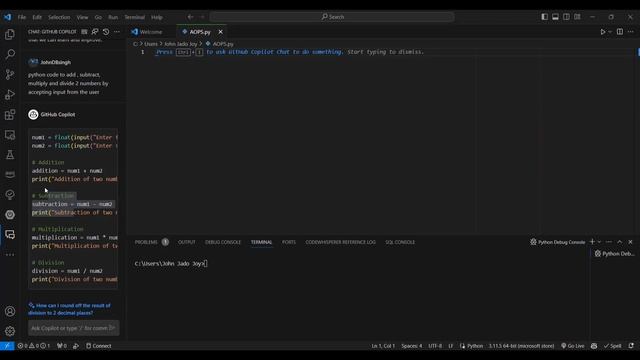Open the Spaces: 4 indentation setting
The height and width of the screenshot is (360, 640).
pyautogui.click(x=411, y=346)
